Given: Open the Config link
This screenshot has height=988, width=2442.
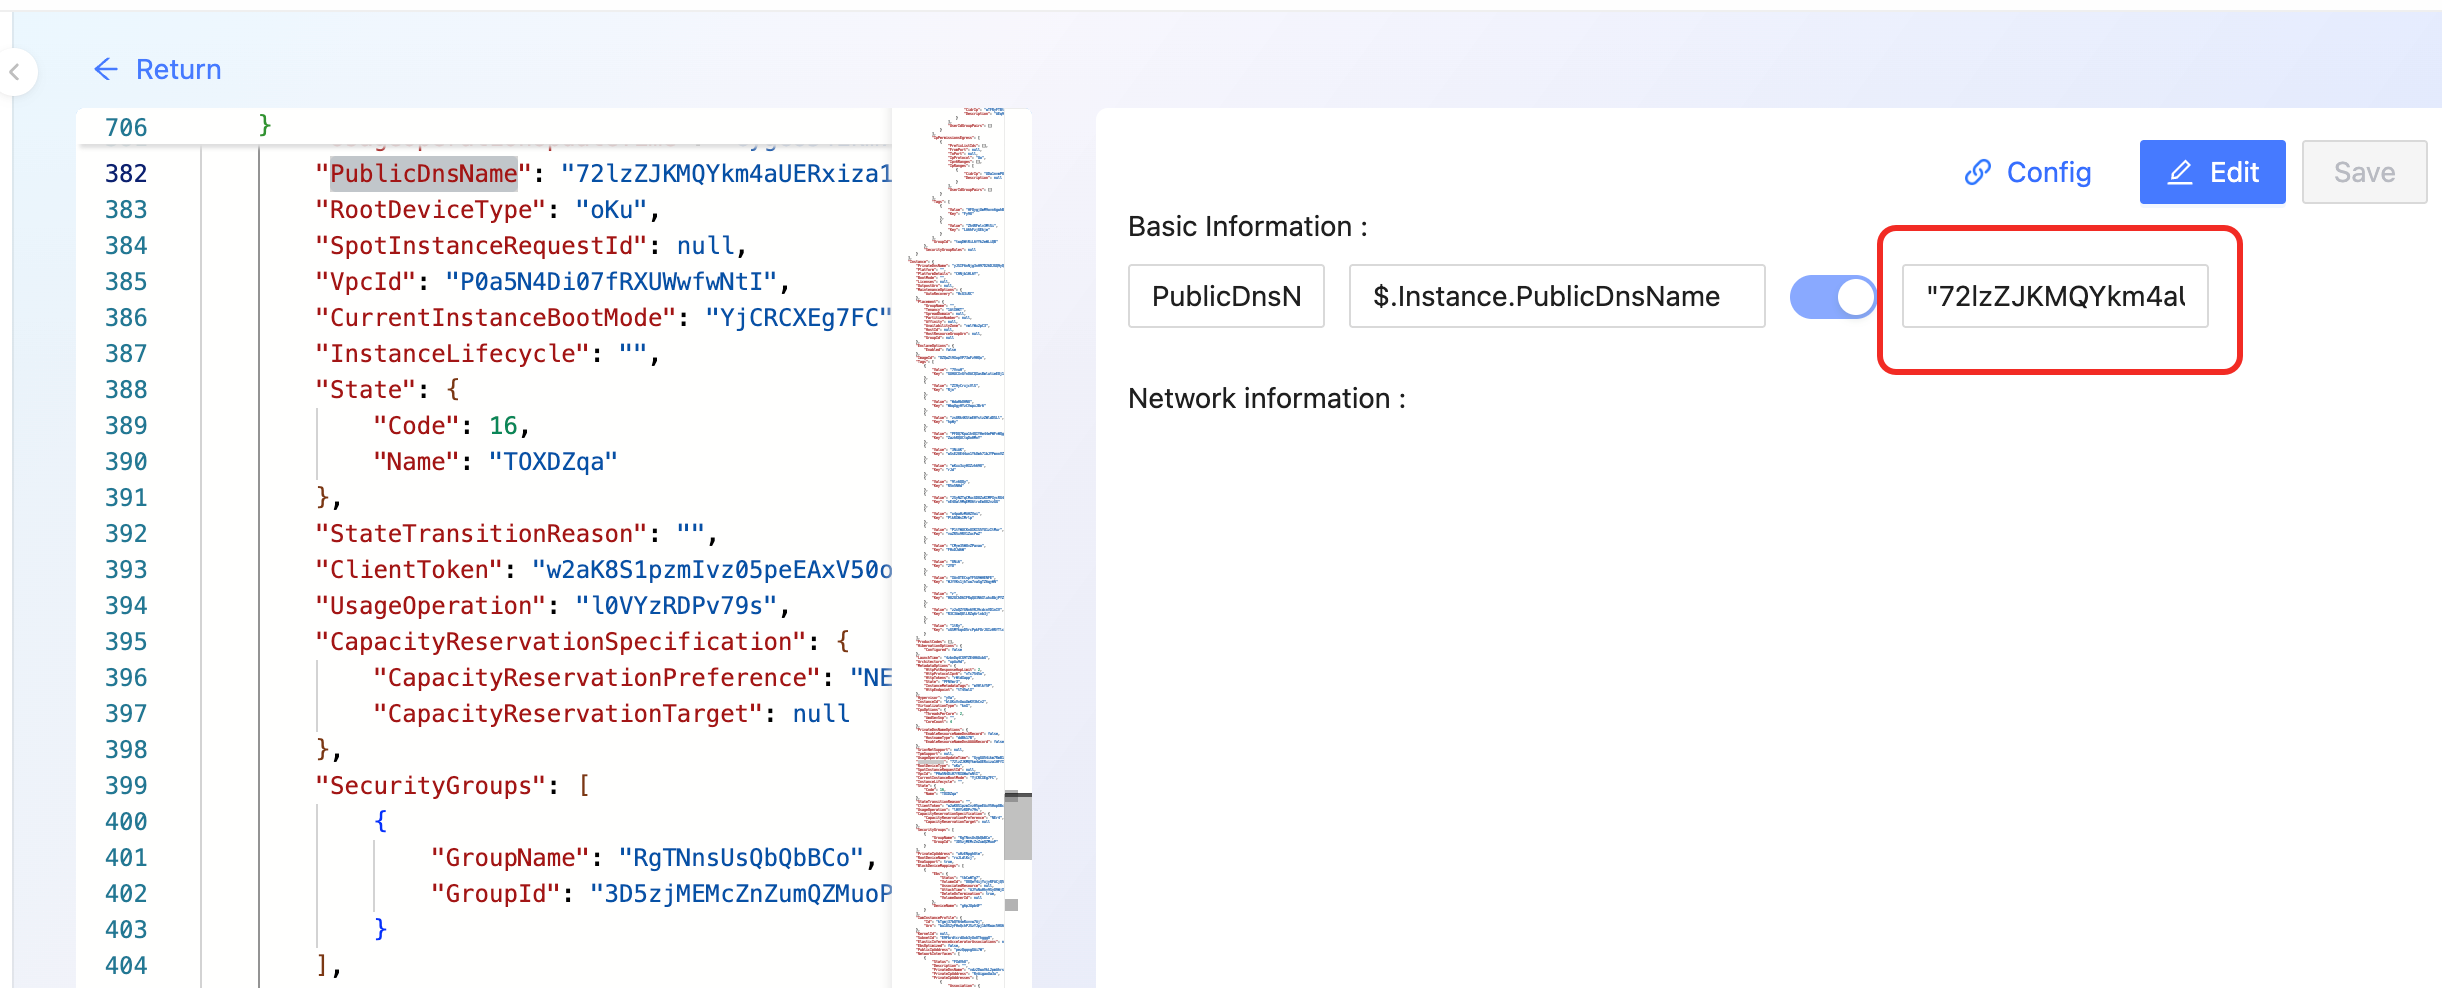Looking at the screenshot, I should pyautogui.click(x=2027, y=172).
